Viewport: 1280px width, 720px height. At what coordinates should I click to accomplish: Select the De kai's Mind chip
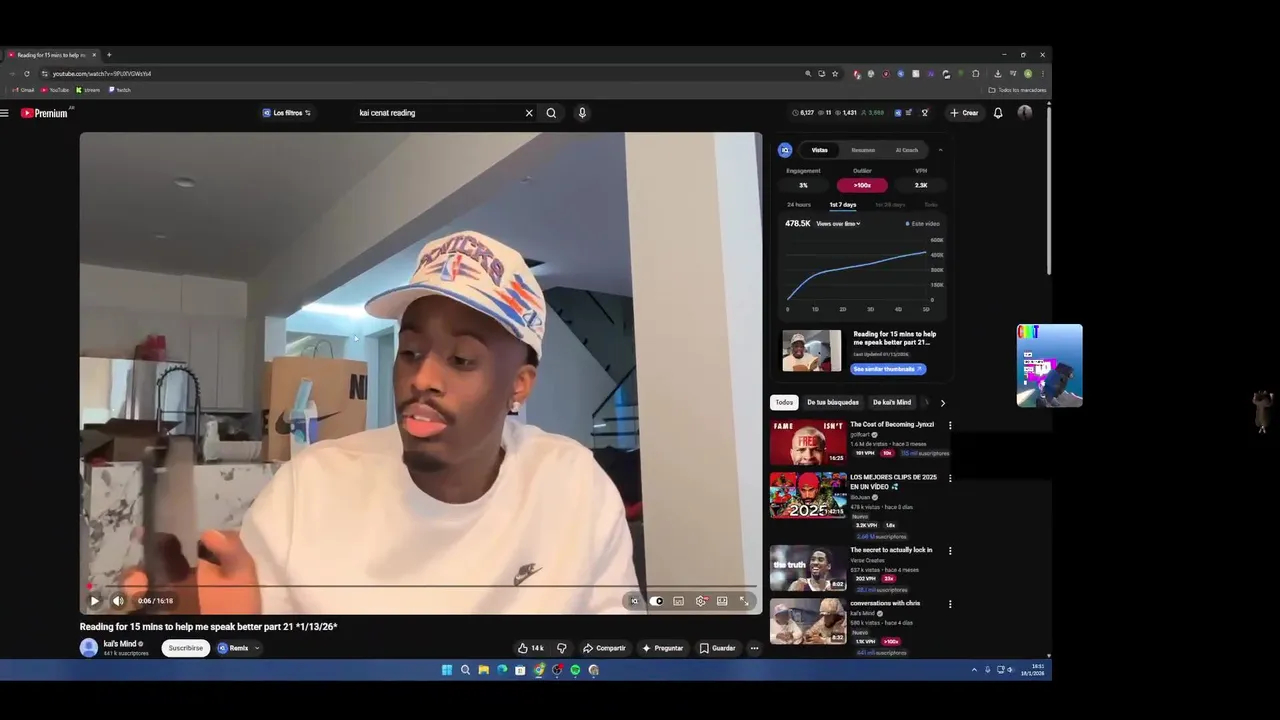(x=892, y=402)
